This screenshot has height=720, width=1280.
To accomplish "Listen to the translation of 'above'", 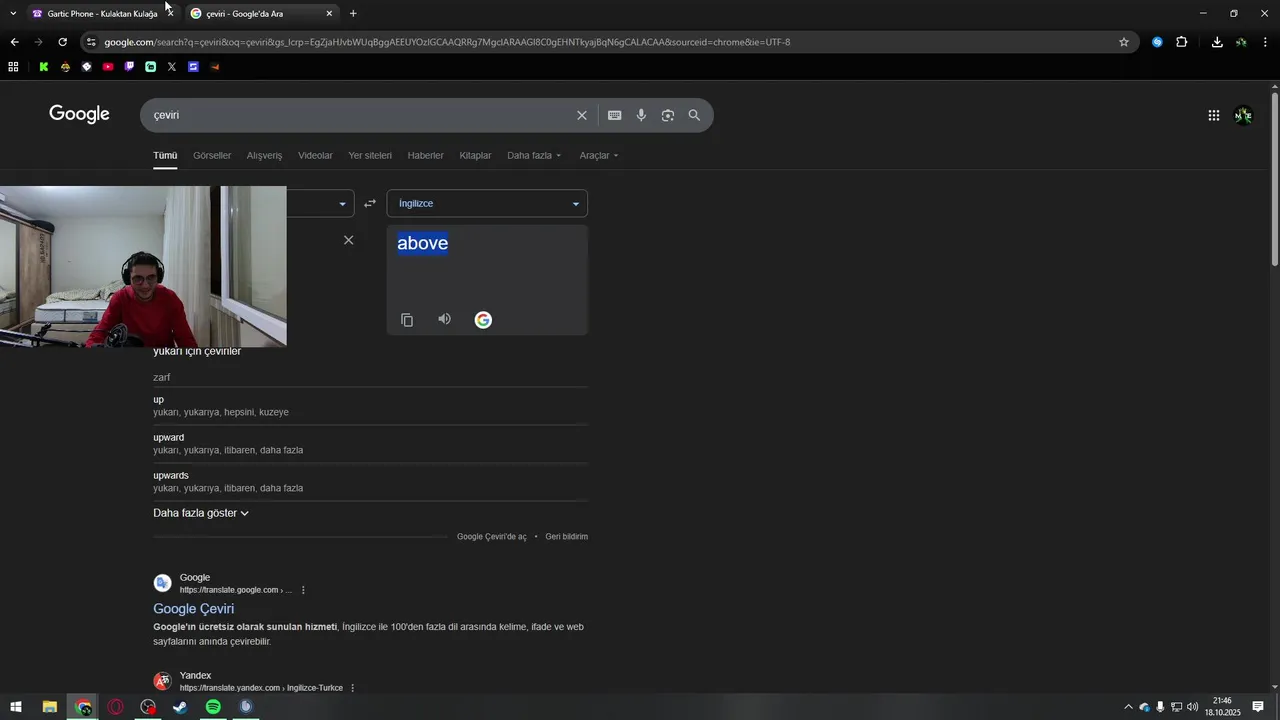I will pos(445,319).
